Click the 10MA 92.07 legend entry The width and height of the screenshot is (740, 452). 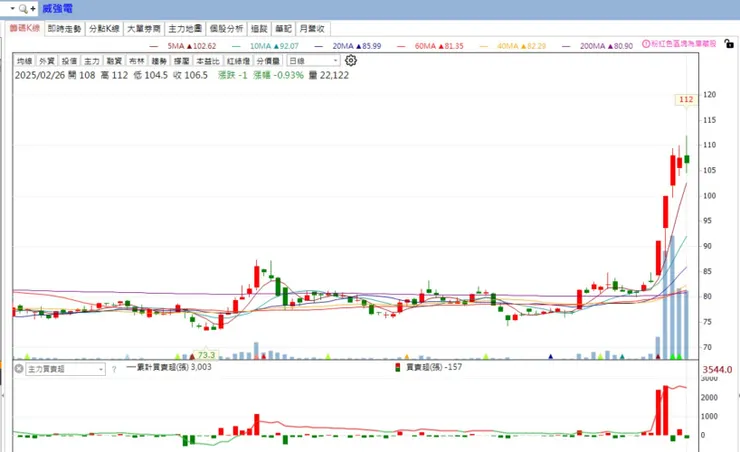(x=266, y=46)
